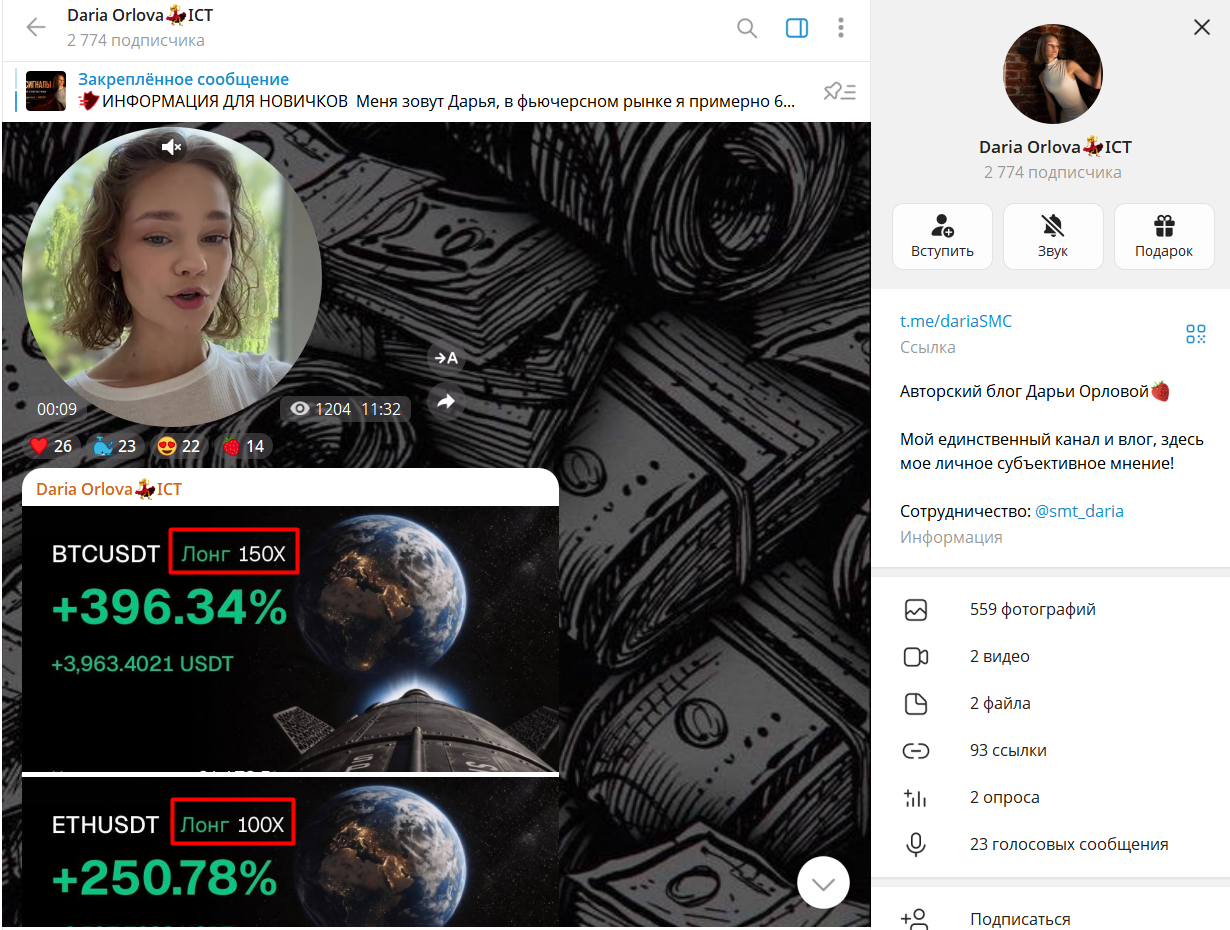
Task: Add the heart reaction with 26 count
Action: [51, 446]
